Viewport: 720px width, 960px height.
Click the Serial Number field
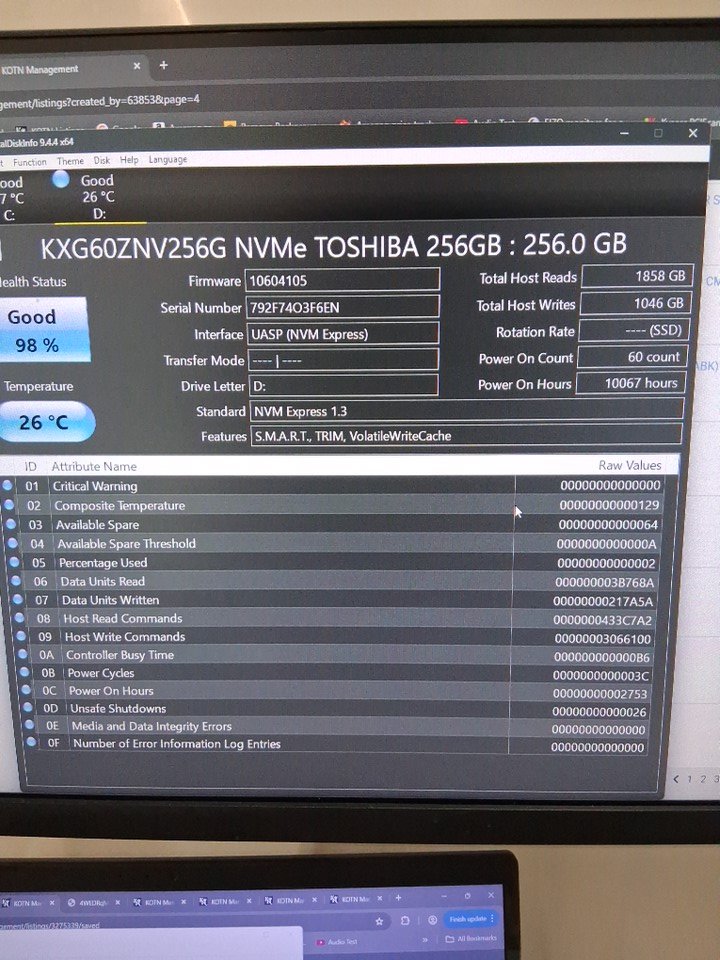pyautogui.click(x=342, y=307)
